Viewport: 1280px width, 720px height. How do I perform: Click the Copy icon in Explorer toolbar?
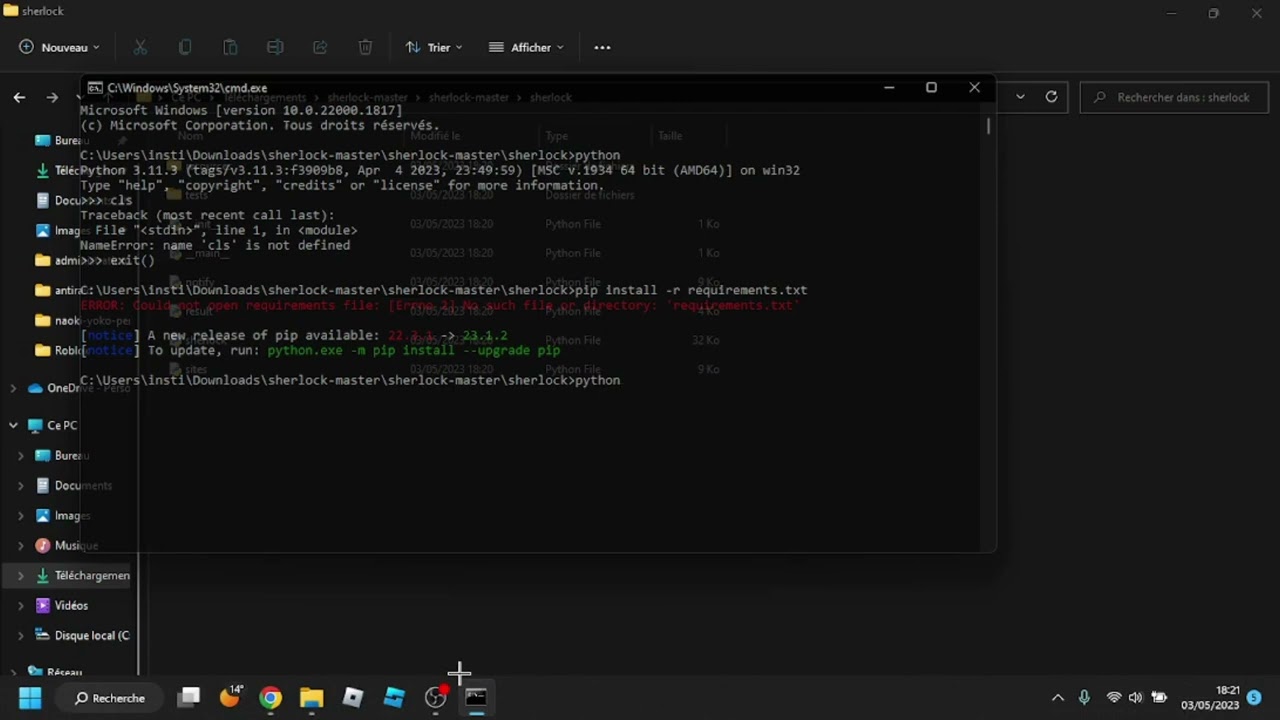185,47
